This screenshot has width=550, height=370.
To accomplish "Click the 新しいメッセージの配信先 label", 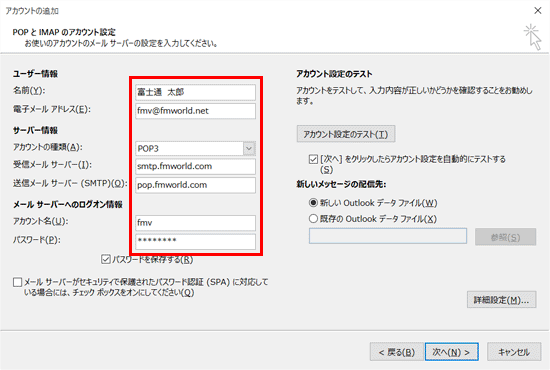I will 341,184.
